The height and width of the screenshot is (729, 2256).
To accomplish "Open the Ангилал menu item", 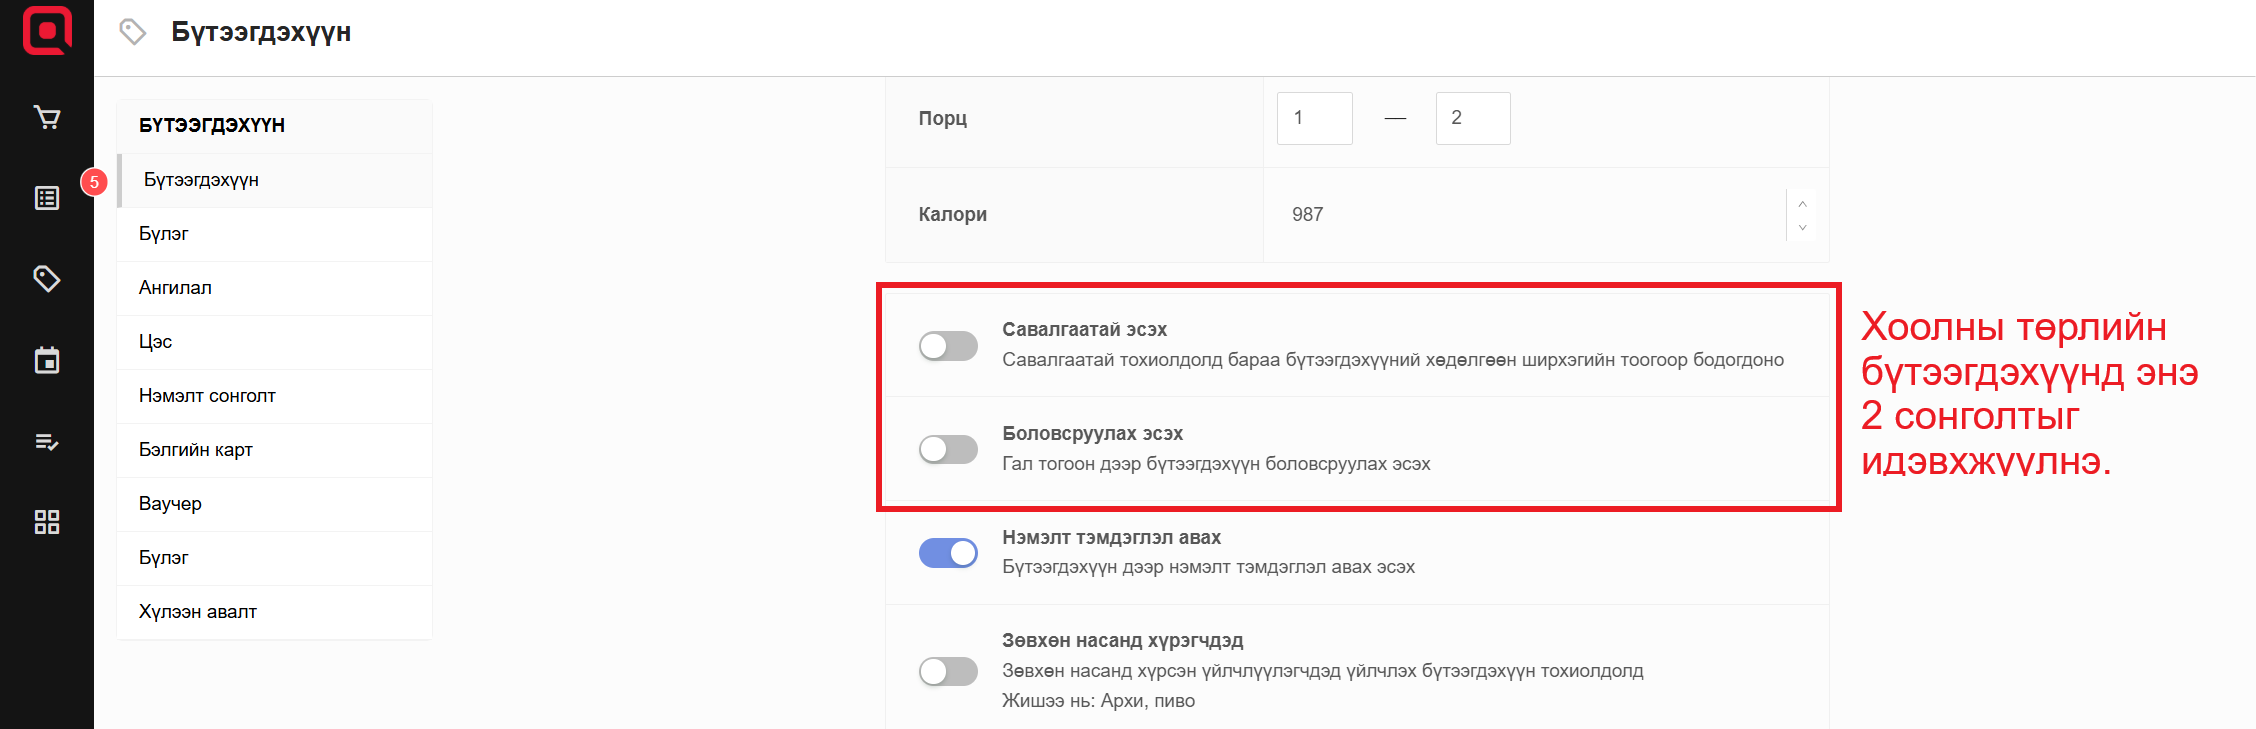I will click(175, 288).
